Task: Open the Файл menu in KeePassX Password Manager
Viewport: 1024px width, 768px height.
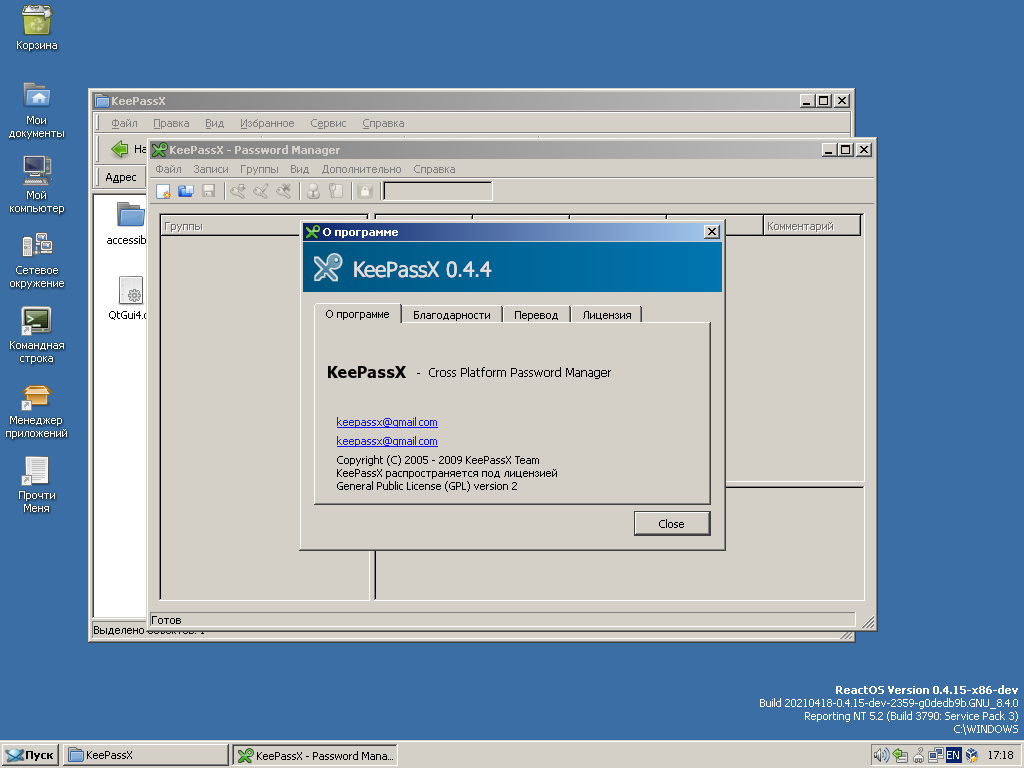Action: tap(168, 169)
